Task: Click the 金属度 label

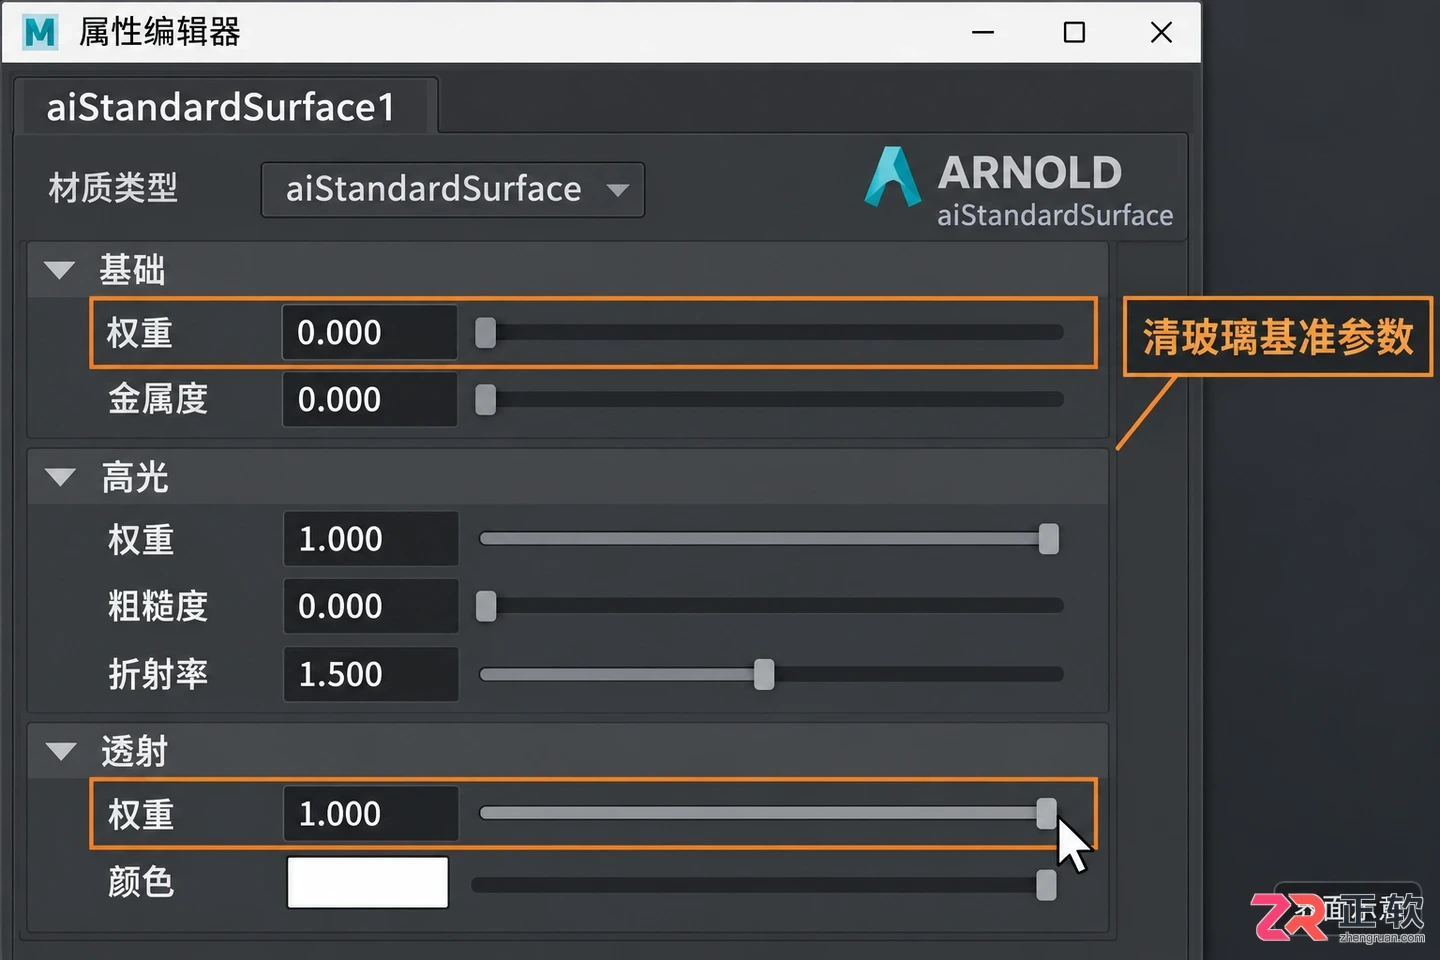Action: (158, 399)
